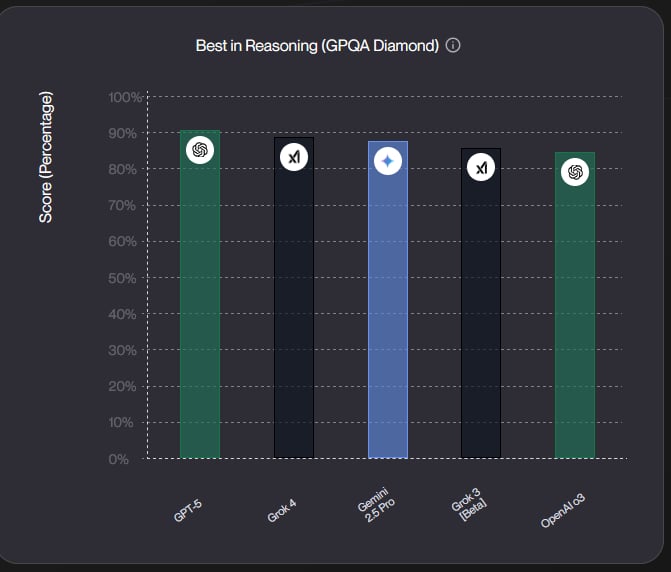Image resolution: width=671 pixels, height=572 pixels.
Task: Click the info icon beside the chart title
Action: coord(453,45)
